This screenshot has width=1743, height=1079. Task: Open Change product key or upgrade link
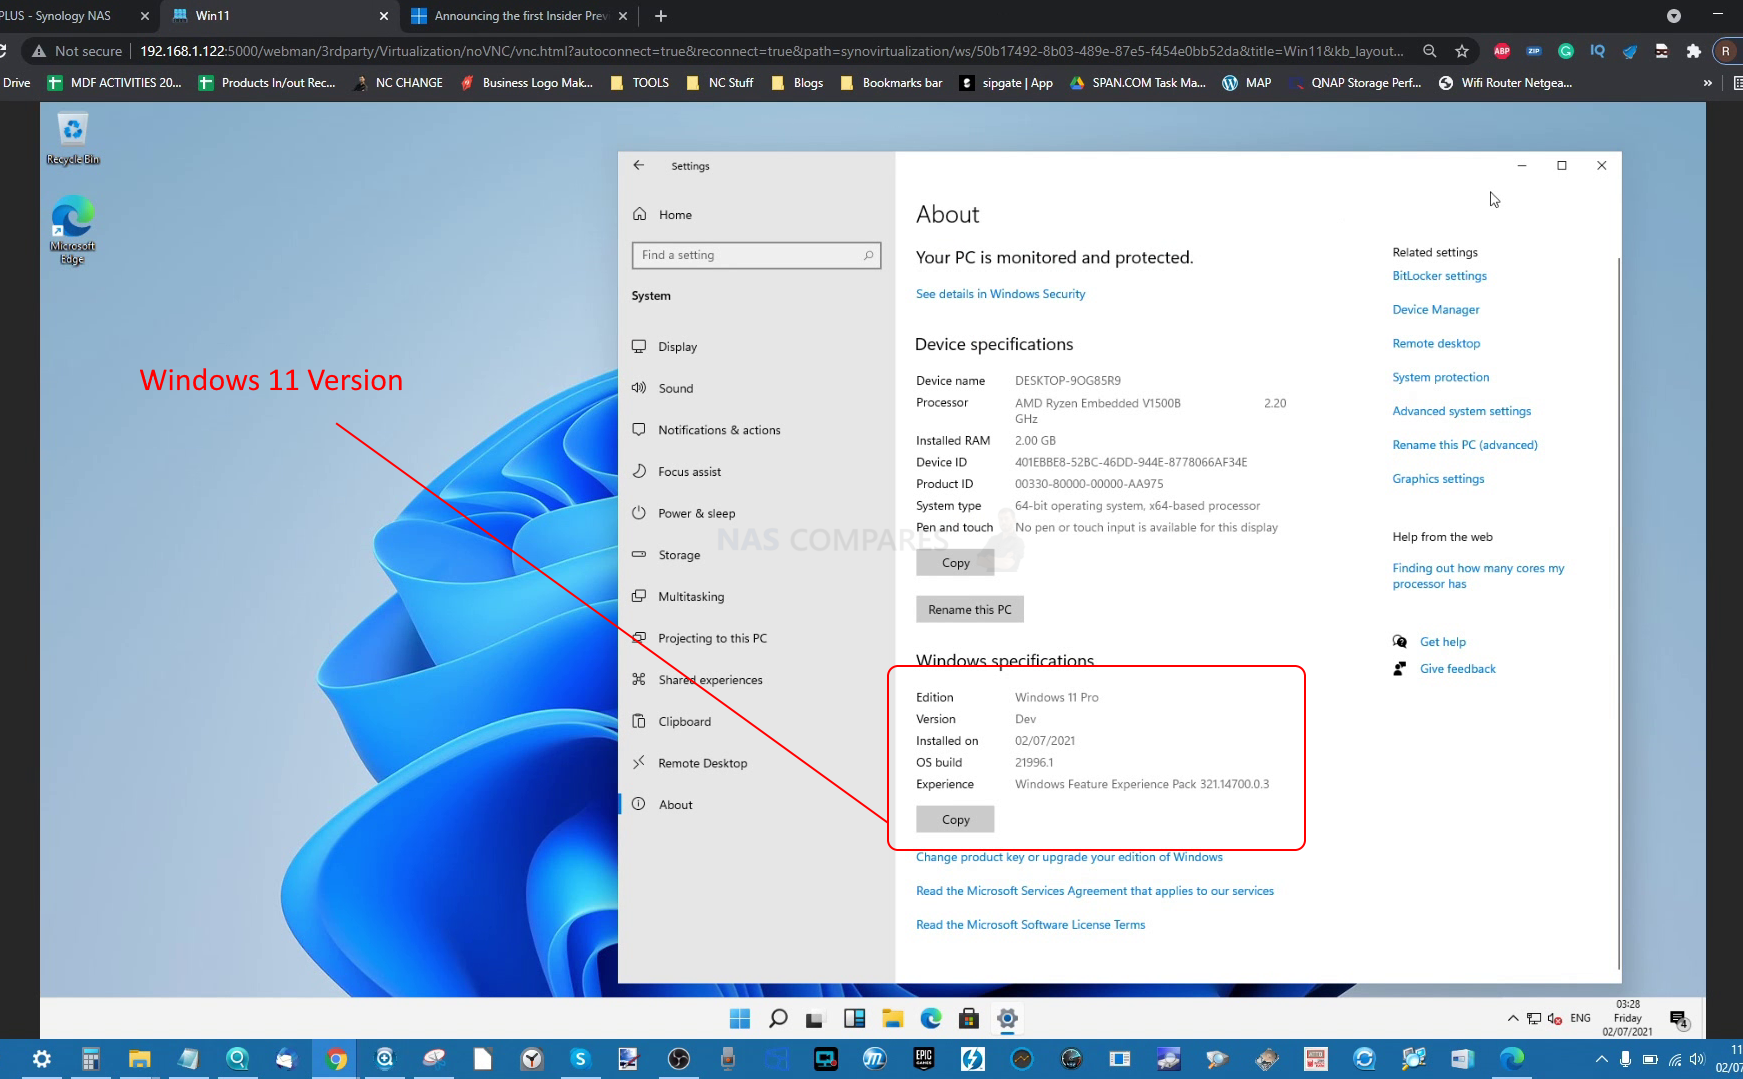click(x=1069, y=857)
